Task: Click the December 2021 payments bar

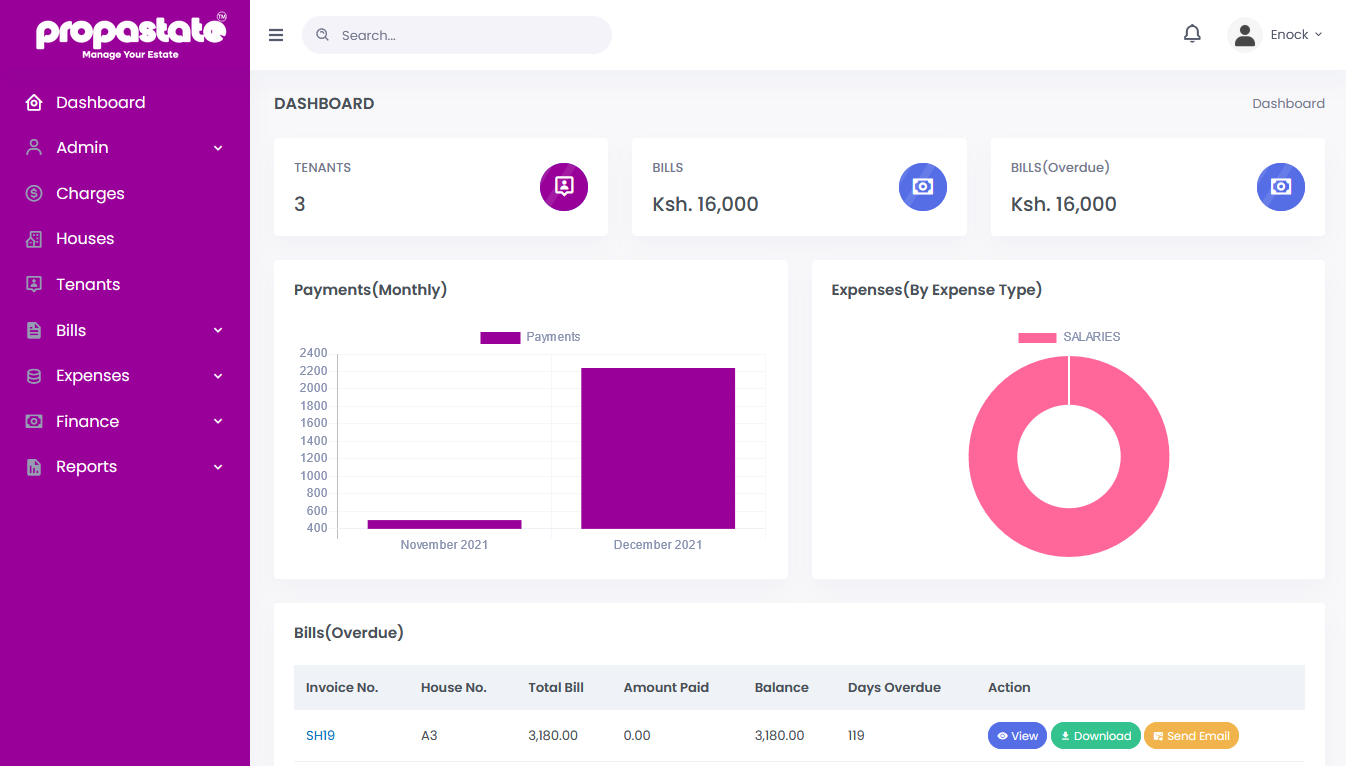Action: pos(658,448)
